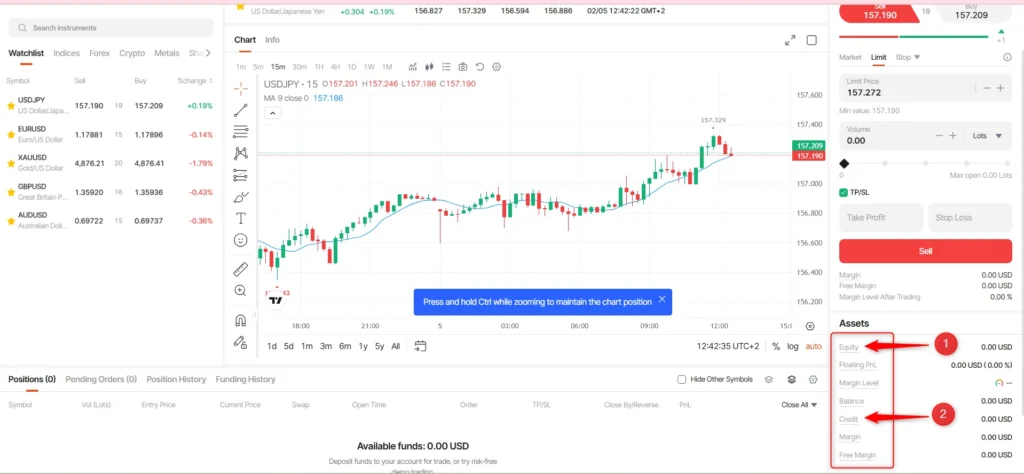Viewport: 1024px width, 474px height.
Task: Select the 4H timeframe
Action: point(335,67)
